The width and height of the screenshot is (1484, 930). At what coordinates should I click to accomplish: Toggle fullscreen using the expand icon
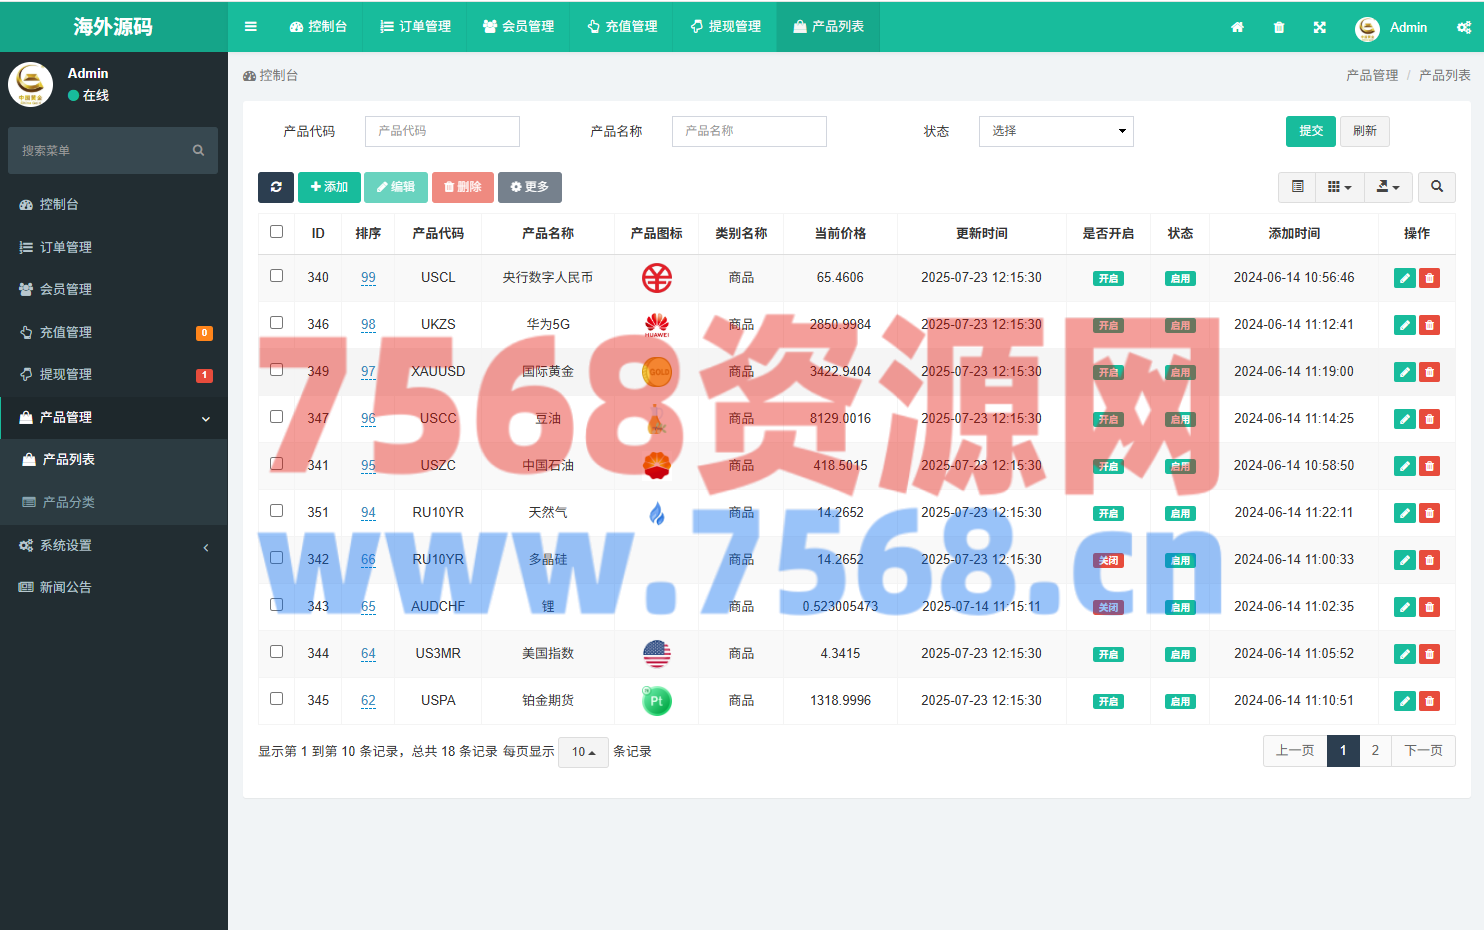pyautogui.click(x=1319, y=27)
